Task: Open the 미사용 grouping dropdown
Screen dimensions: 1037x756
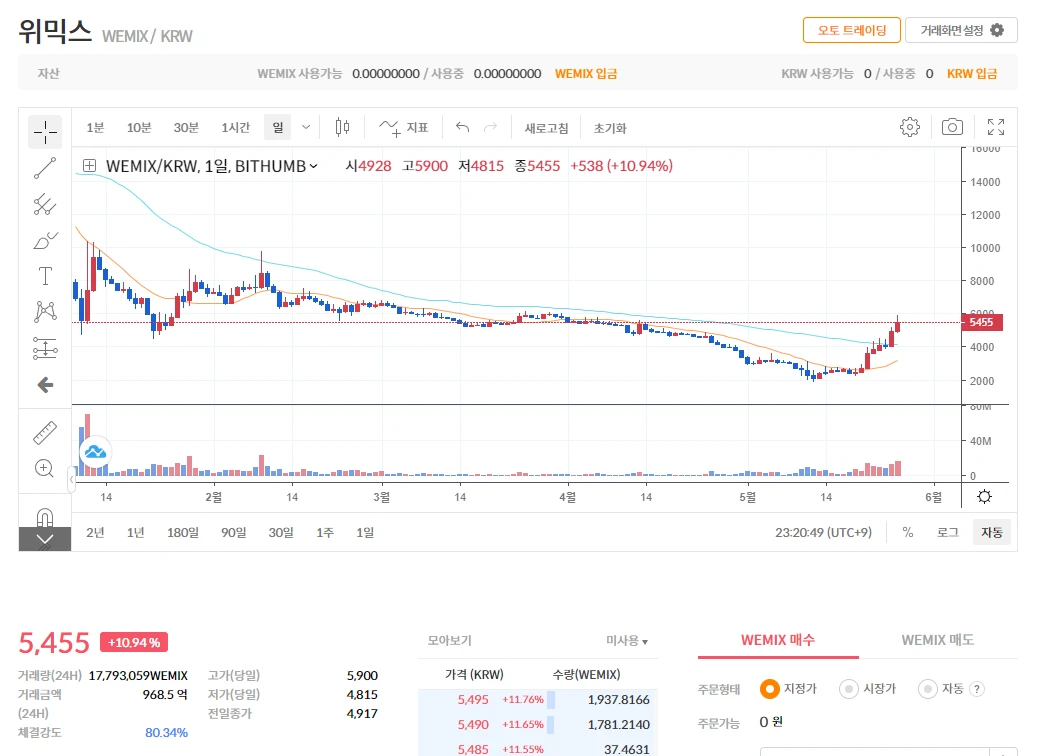Action: tap(627, 641)
